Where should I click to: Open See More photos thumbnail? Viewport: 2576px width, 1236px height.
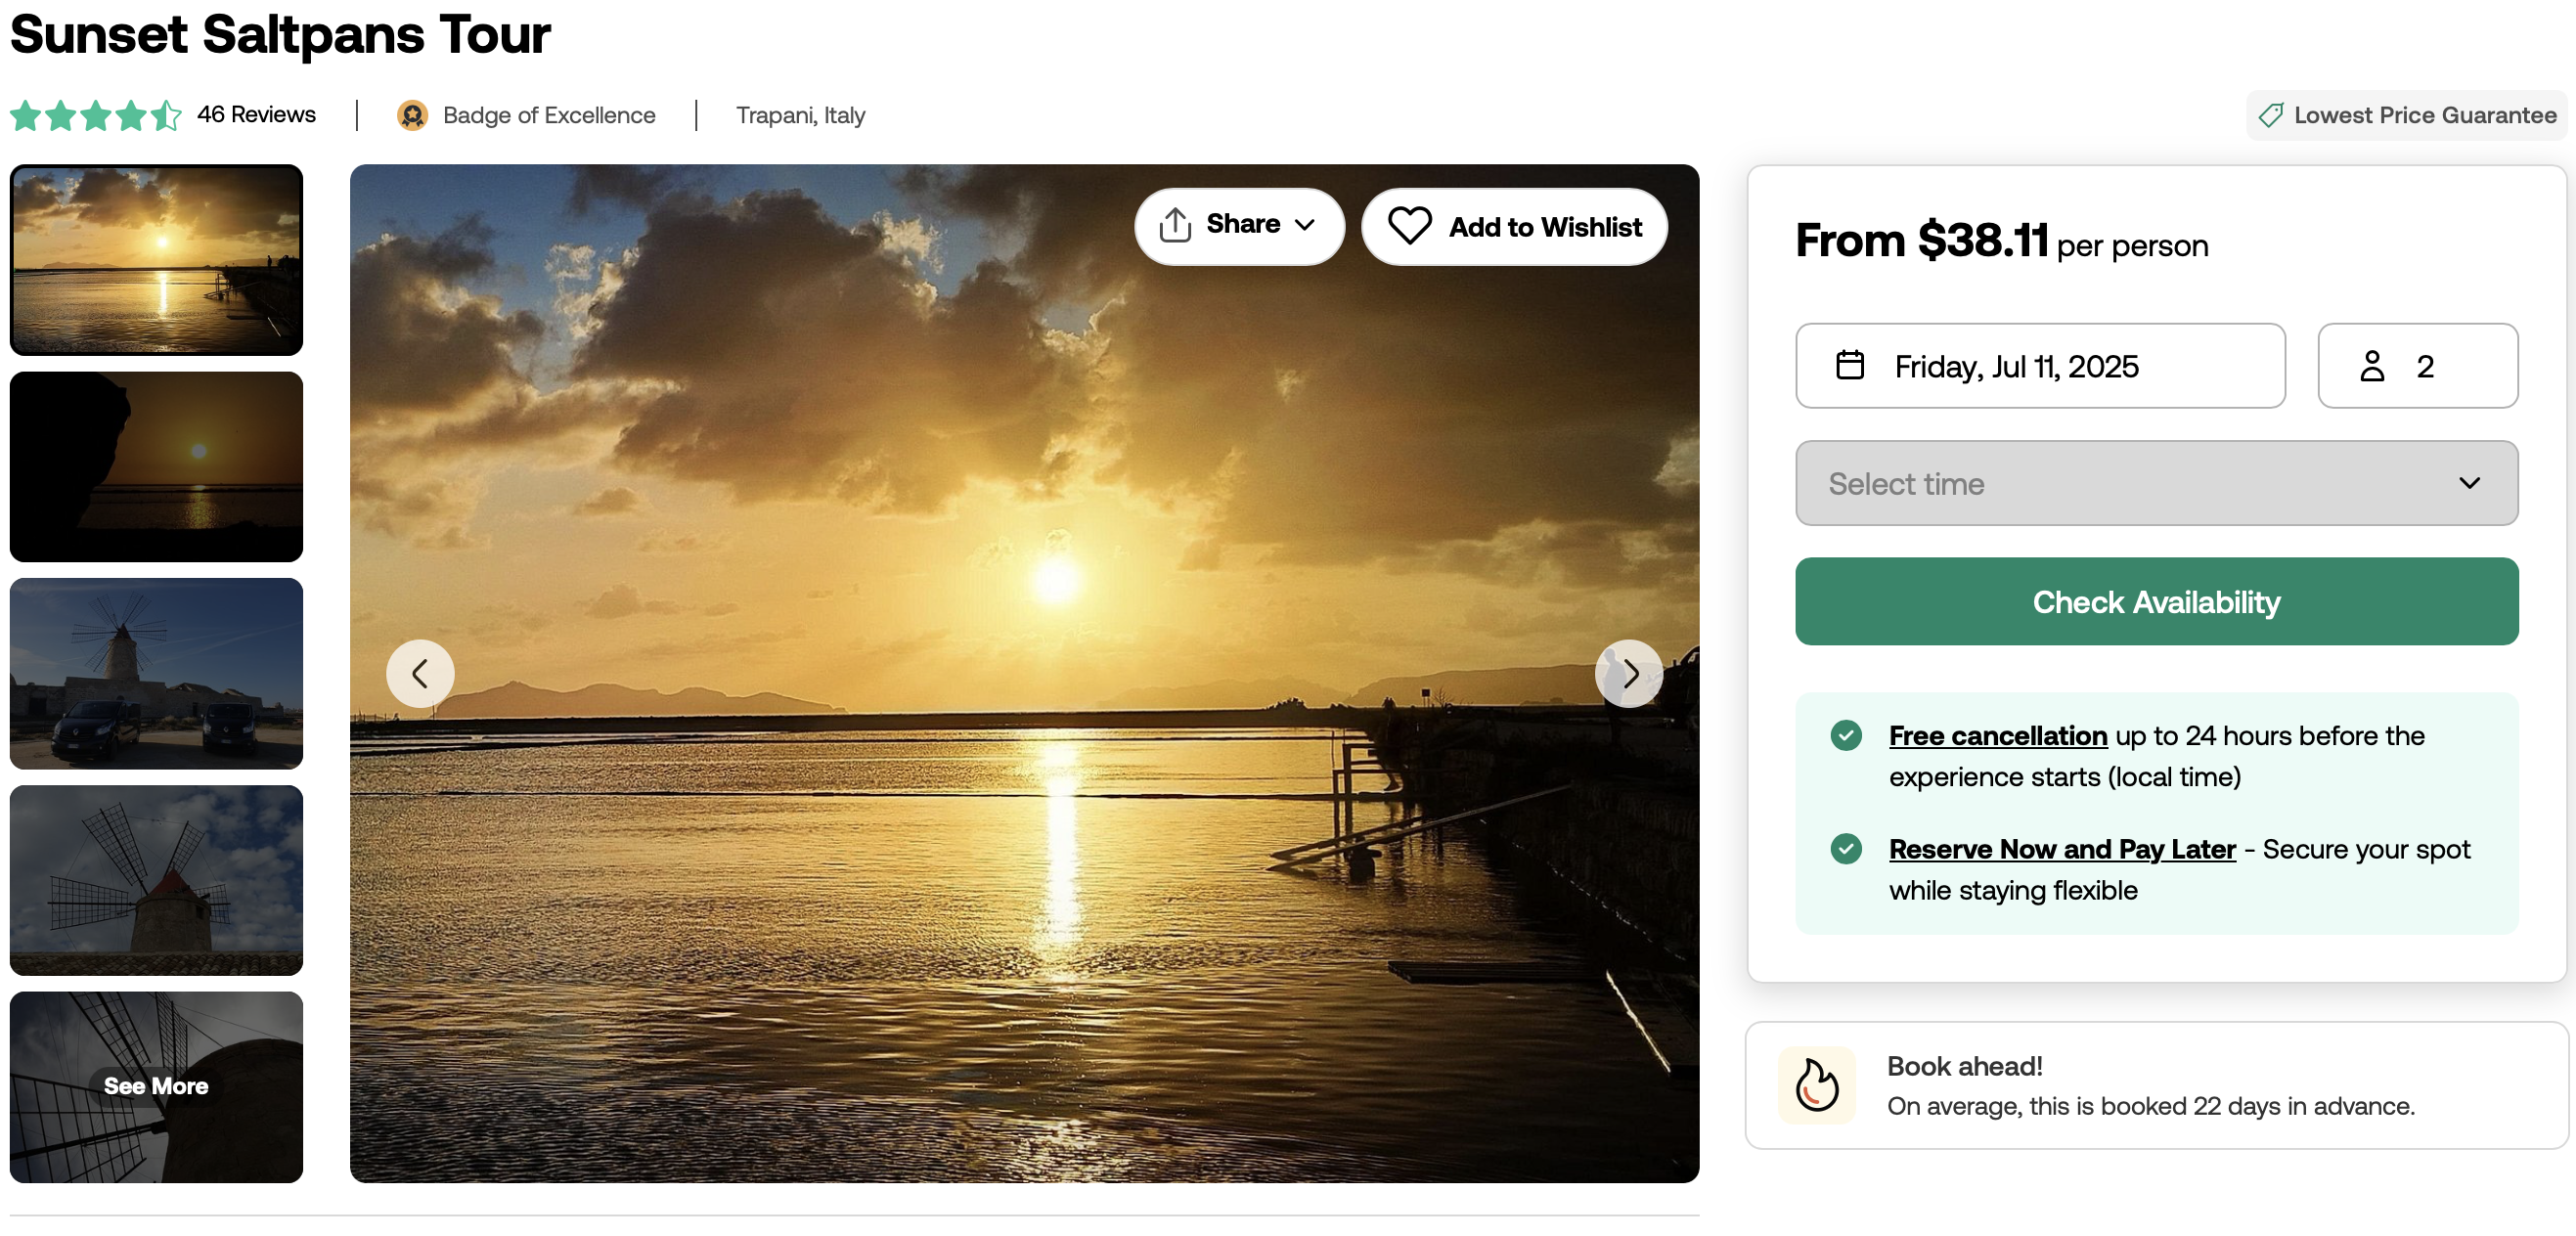(156, 1086)
